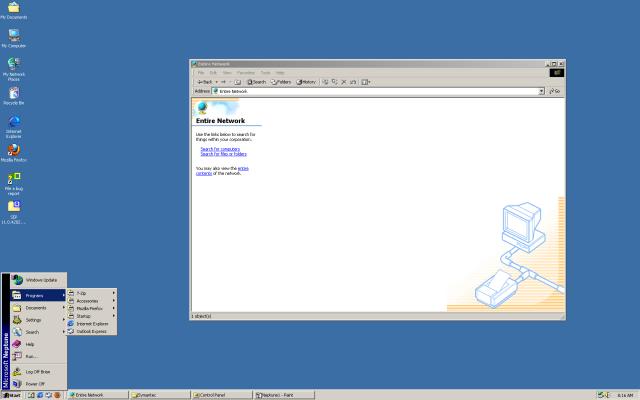The height and width of the screenshot is (400, 640).
Task: Expand Search in the Start menu
Action: [x=38, y=332]
